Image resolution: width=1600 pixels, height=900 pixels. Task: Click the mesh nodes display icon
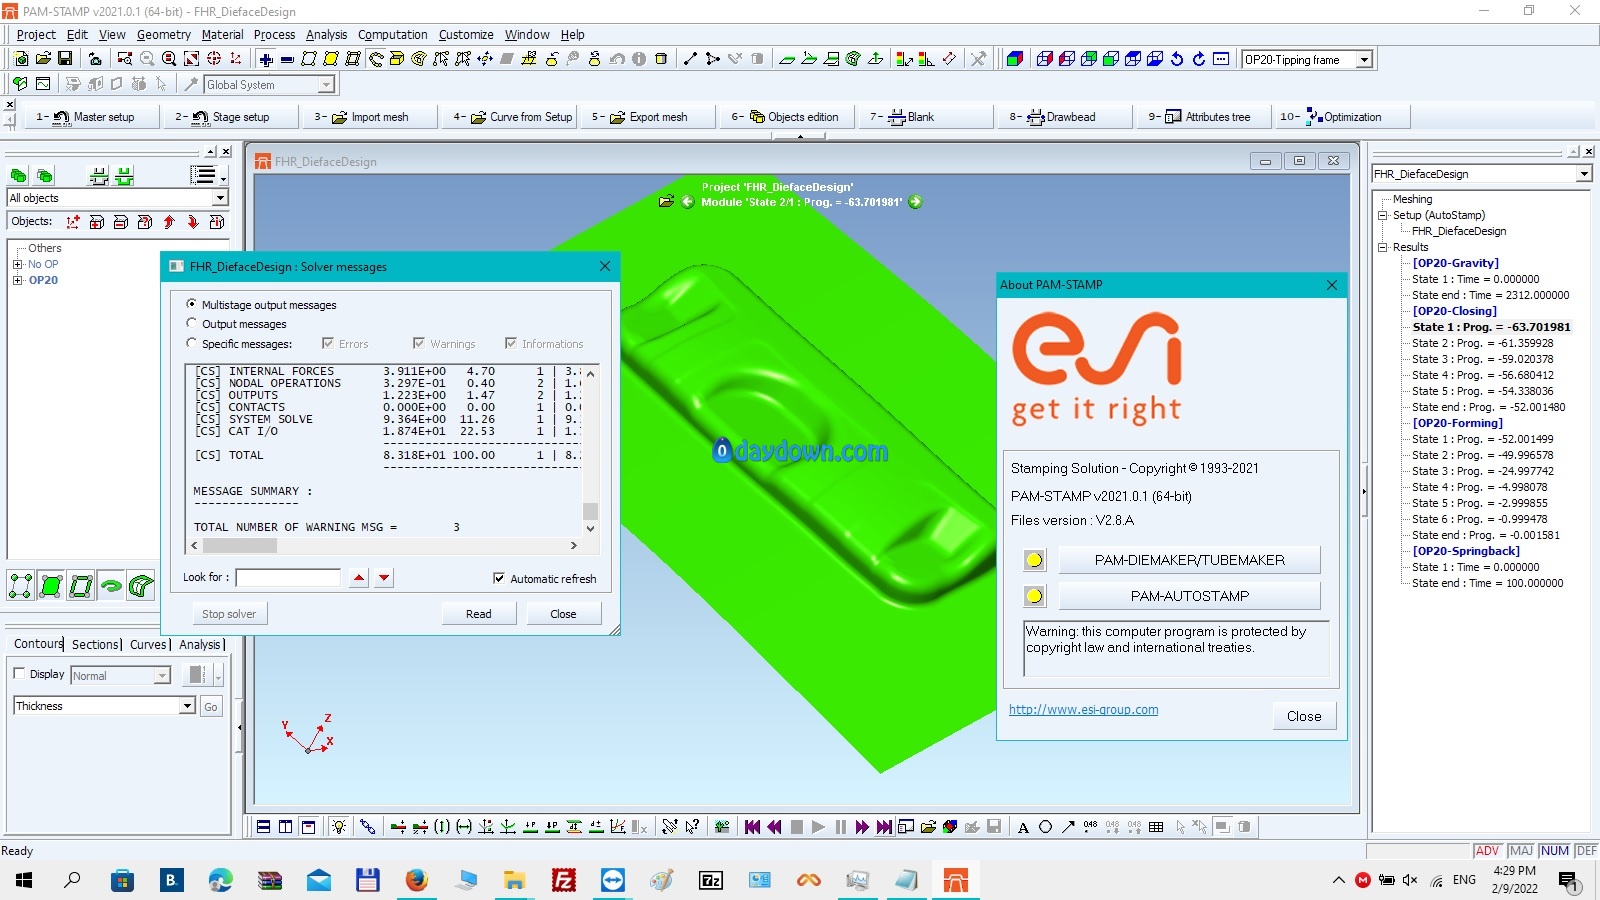pyautogui.click(x=20, y=586)
